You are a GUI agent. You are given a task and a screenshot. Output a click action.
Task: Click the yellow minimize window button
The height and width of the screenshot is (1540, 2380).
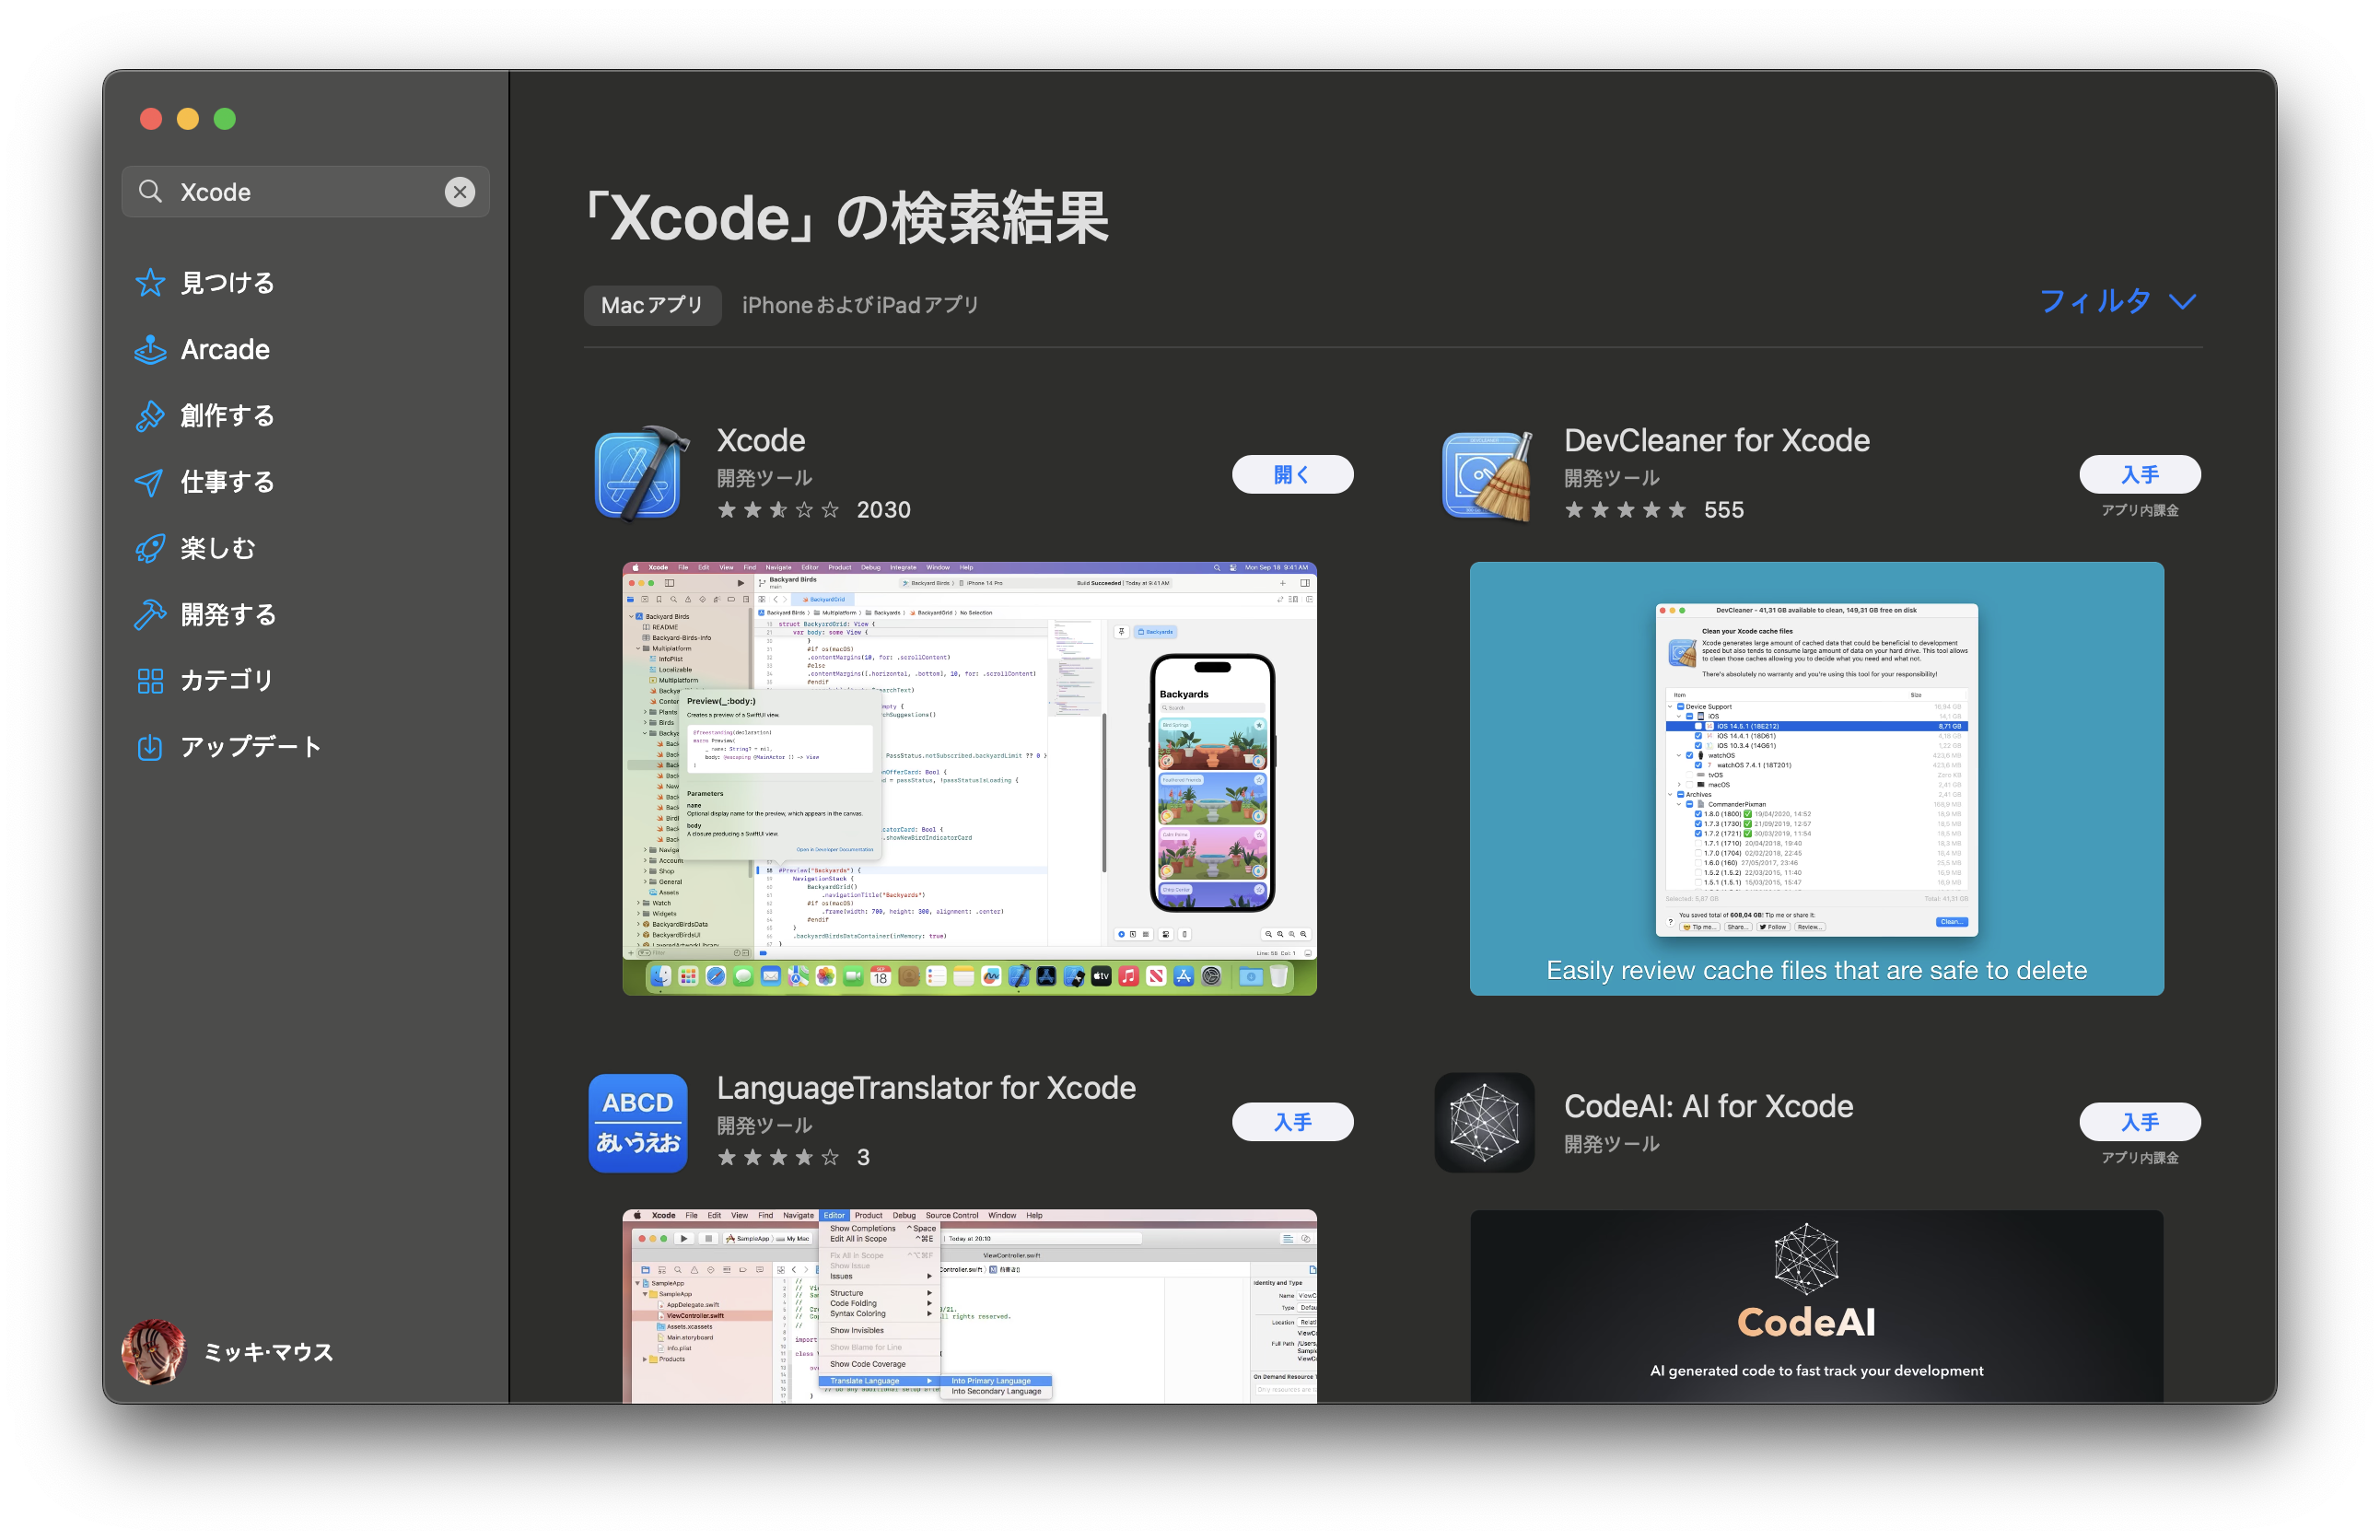188,119
